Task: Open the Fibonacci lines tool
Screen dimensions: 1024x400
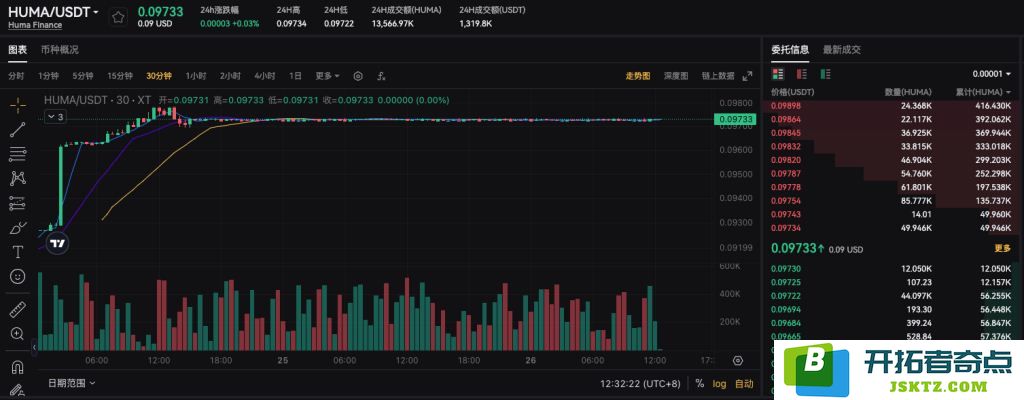Action: coord(18,154)
